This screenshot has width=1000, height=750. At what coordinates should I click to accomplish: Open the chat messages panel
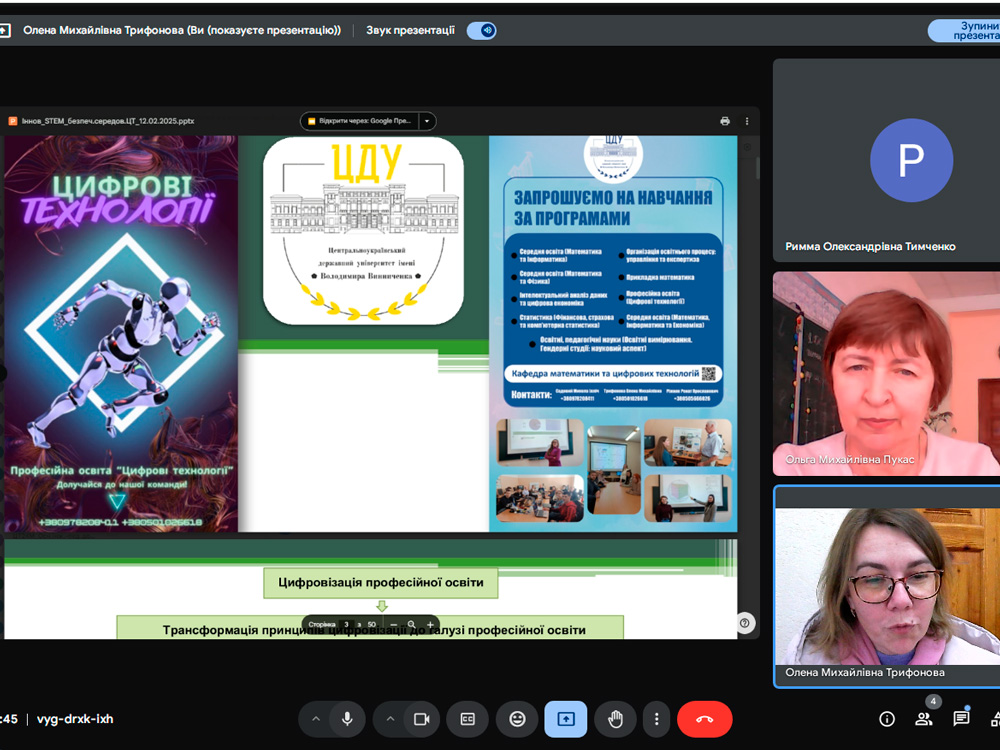[x=961, y=719]
